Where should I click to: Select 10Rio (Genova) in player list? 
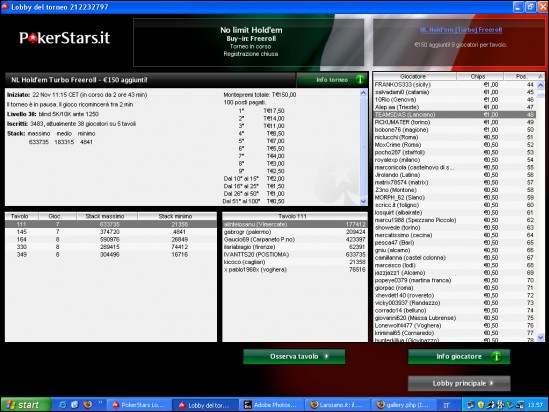454,99
